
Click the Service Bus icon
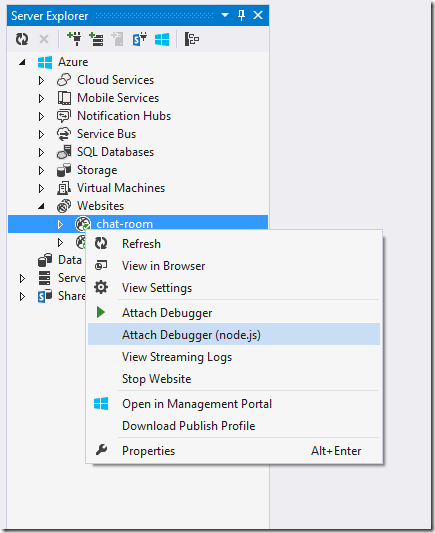tap(64, 134)
